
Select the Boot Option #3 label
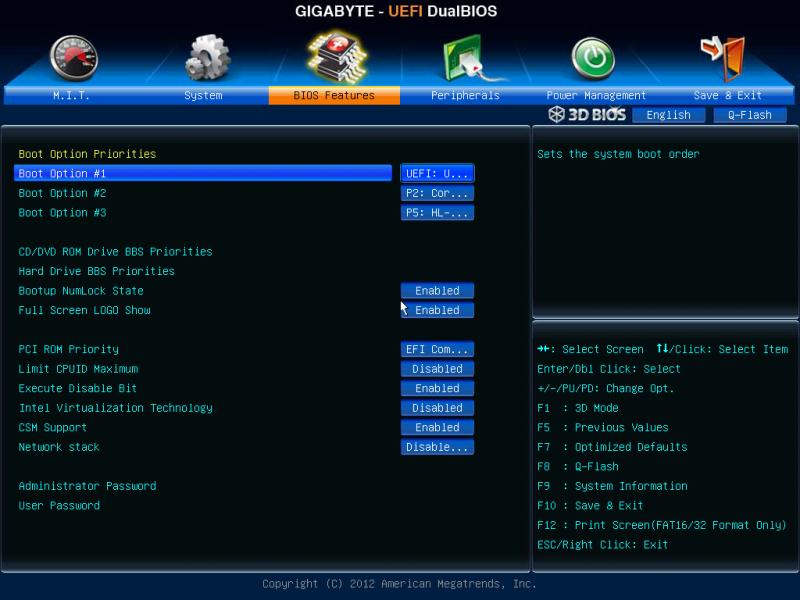pos(62,213)
